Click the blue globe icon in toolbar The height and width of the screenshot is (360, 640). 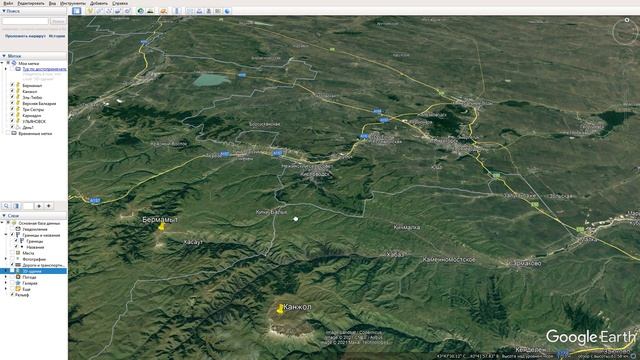coord(228,11)
